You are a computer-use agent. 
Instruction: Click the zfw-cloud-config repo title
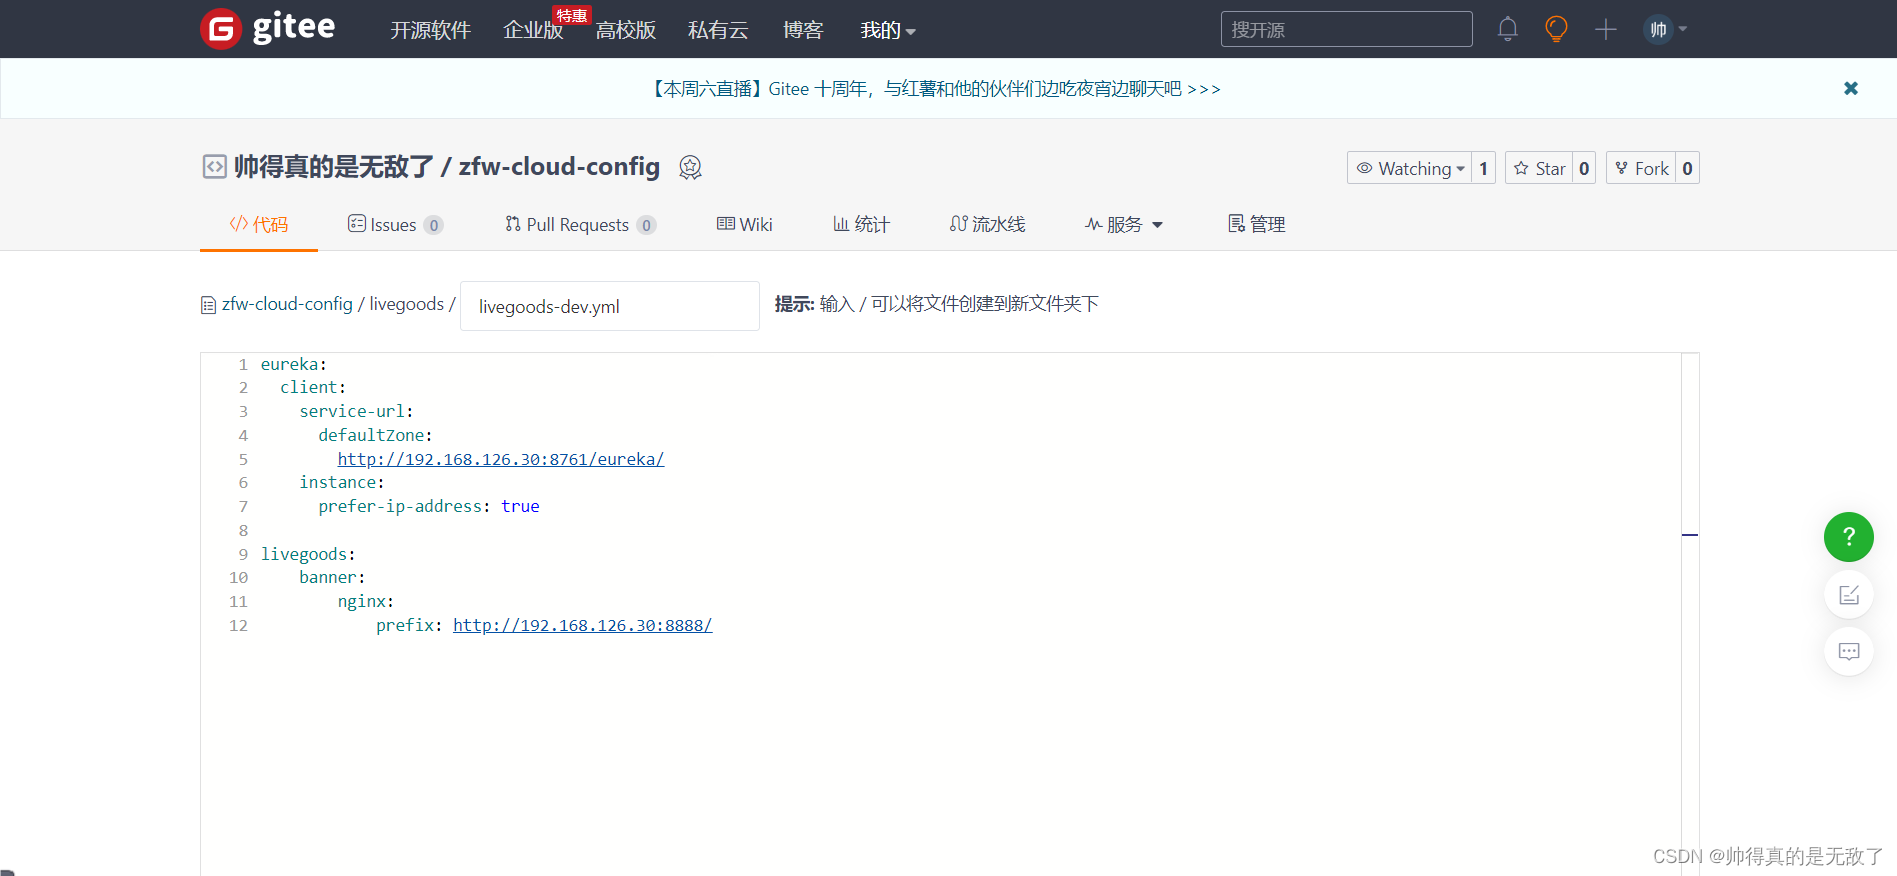click(559, 166)
